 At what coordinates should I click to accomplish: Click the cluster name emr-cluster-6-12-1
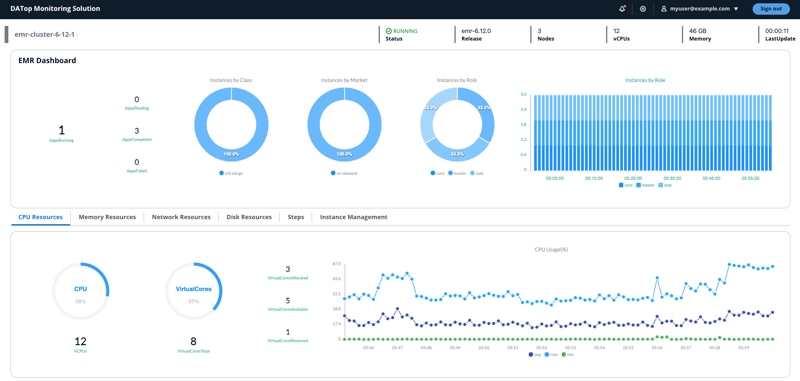click(x=44, y=35)
